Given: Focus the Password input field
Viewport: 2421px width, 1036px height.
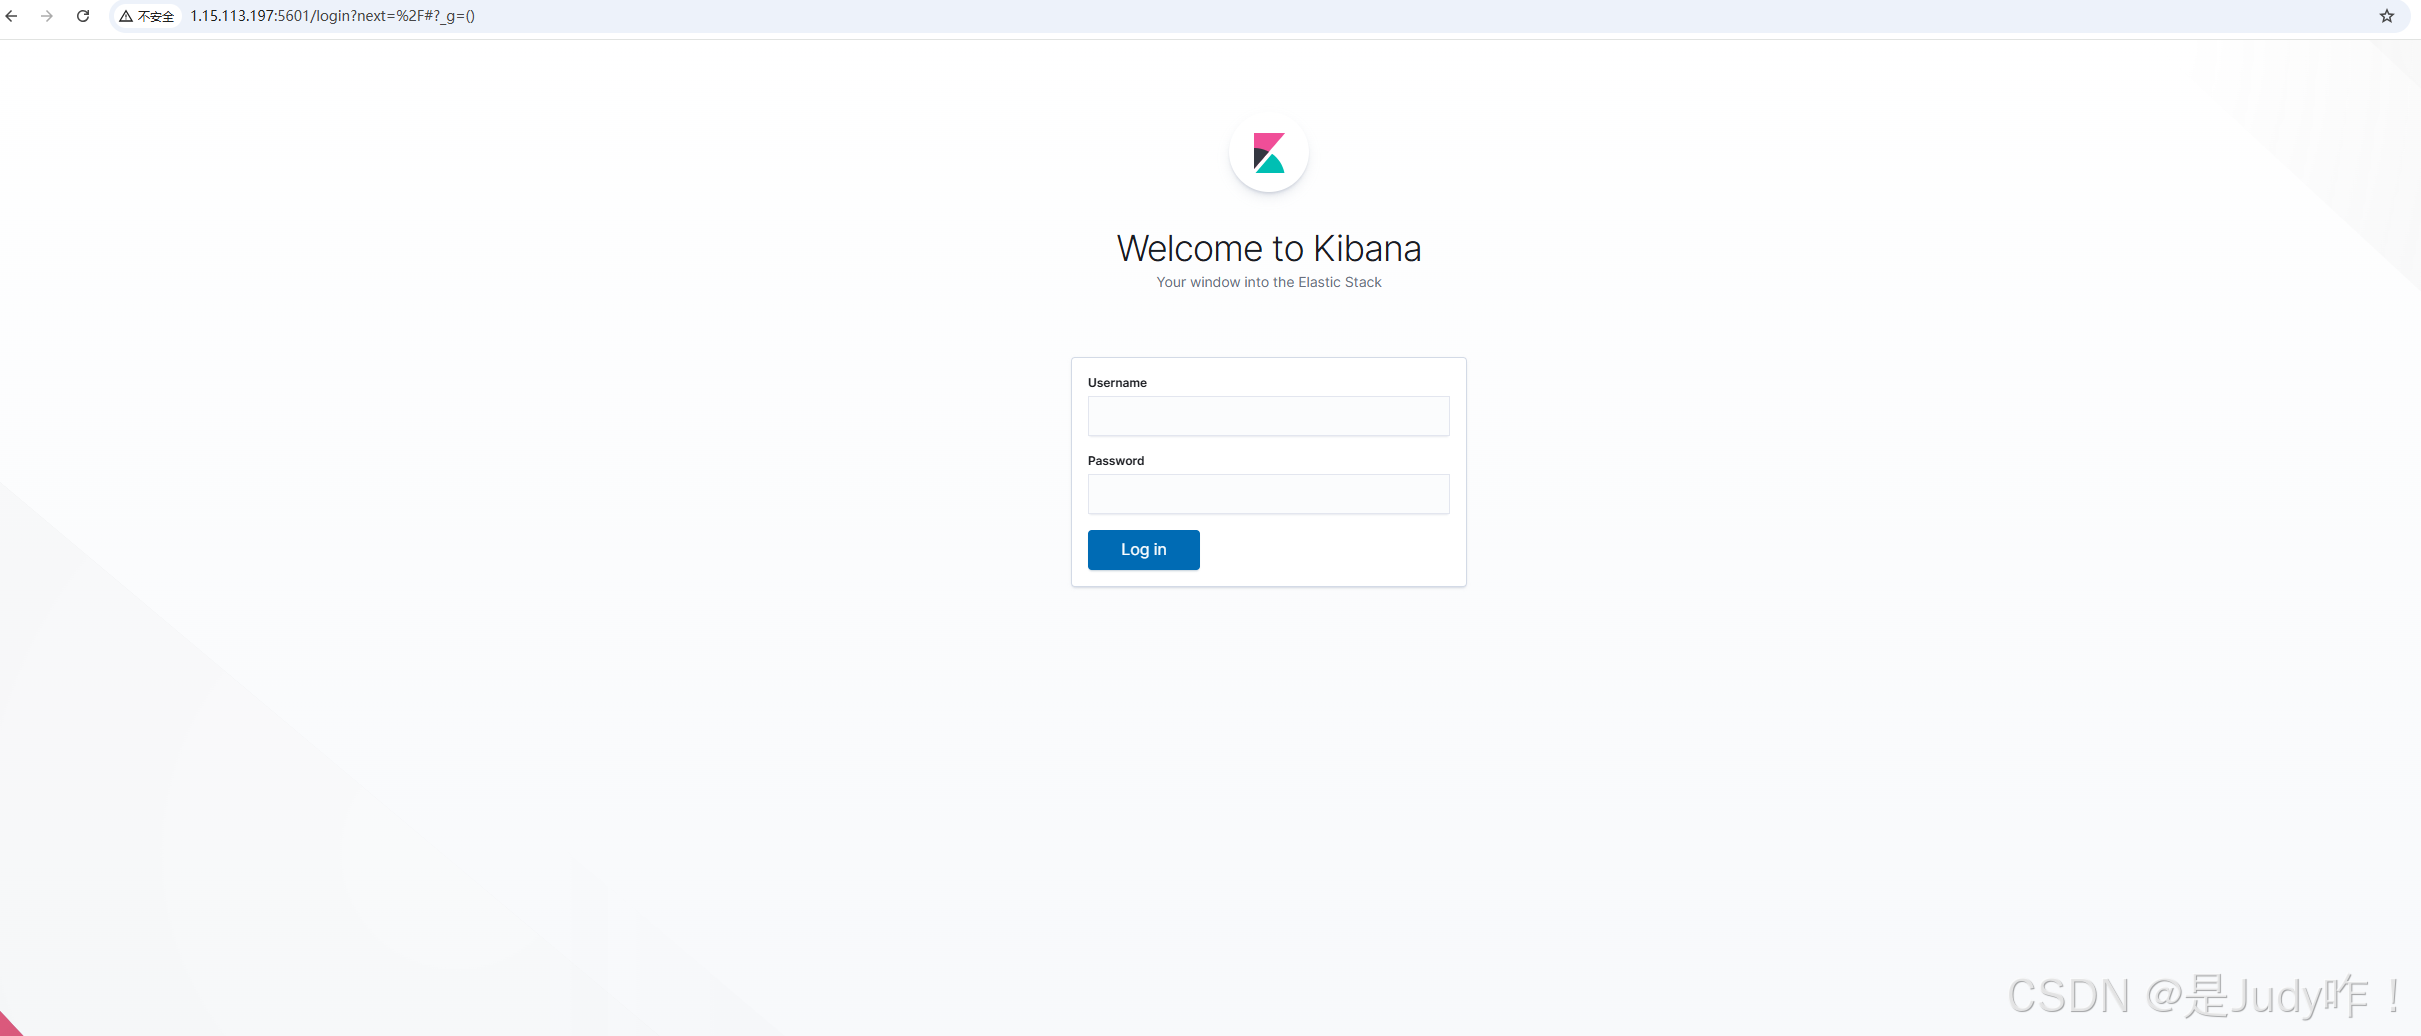Looking at the screenshot, I should (x=1268, y=494).
